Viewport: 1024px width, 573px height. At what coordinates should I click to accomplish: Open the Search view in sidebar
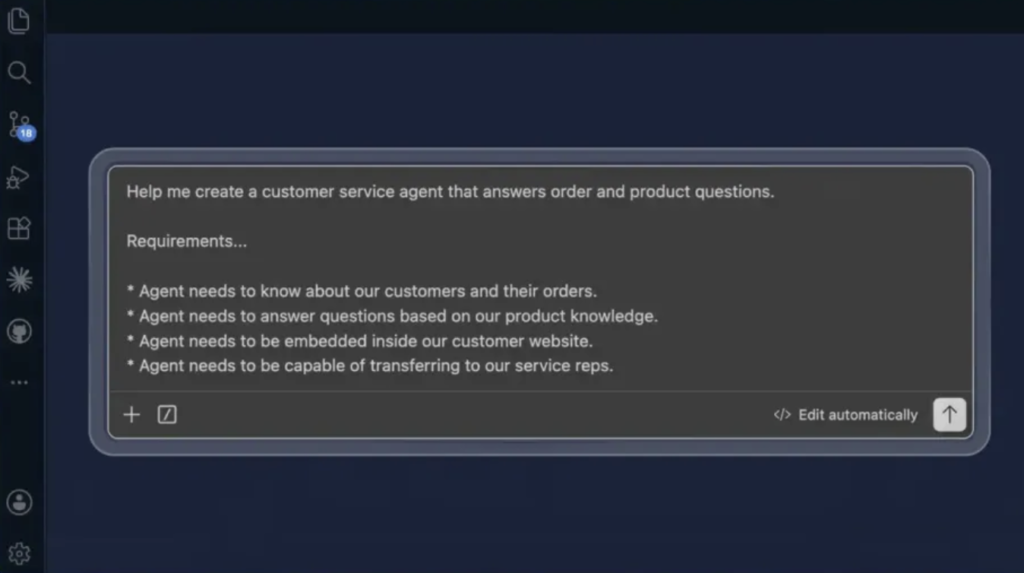coord(19,73)
